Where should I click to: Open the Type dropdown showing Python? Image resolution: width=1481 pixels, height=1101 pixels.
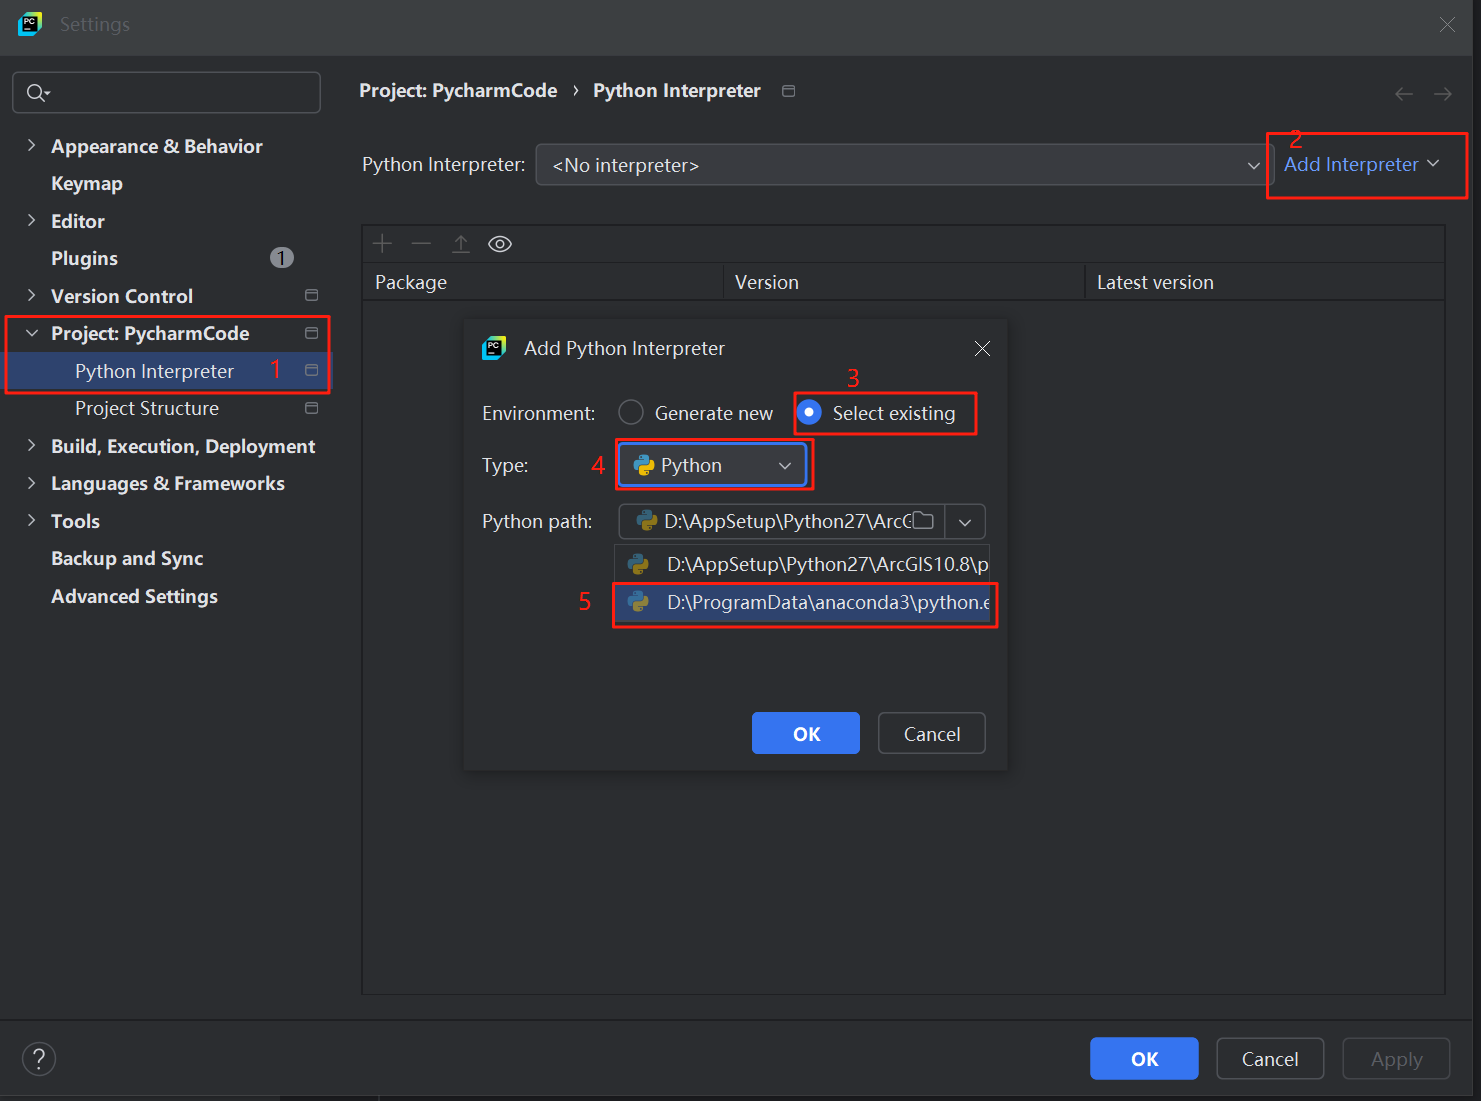coord(712,466)
